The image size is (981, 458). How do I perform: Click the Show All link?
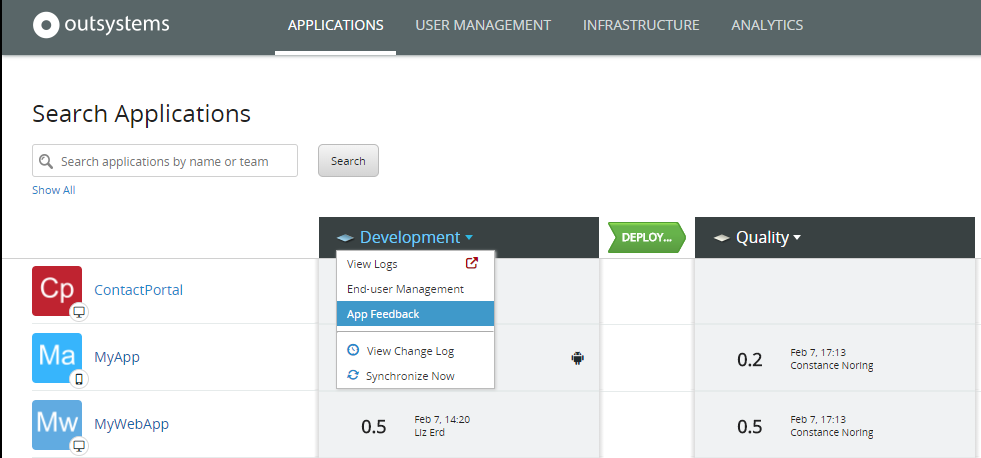(x=53, y=190)
